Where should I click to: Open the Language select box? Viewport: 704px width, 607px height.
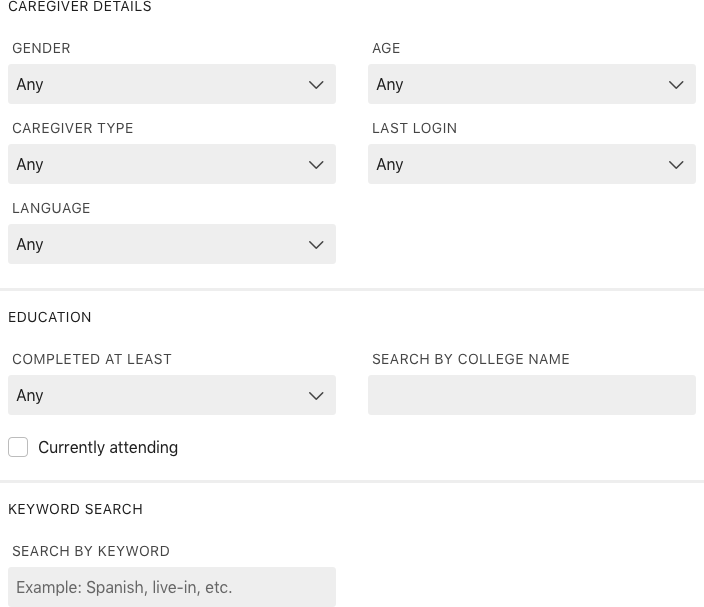(x=150, y=245)
